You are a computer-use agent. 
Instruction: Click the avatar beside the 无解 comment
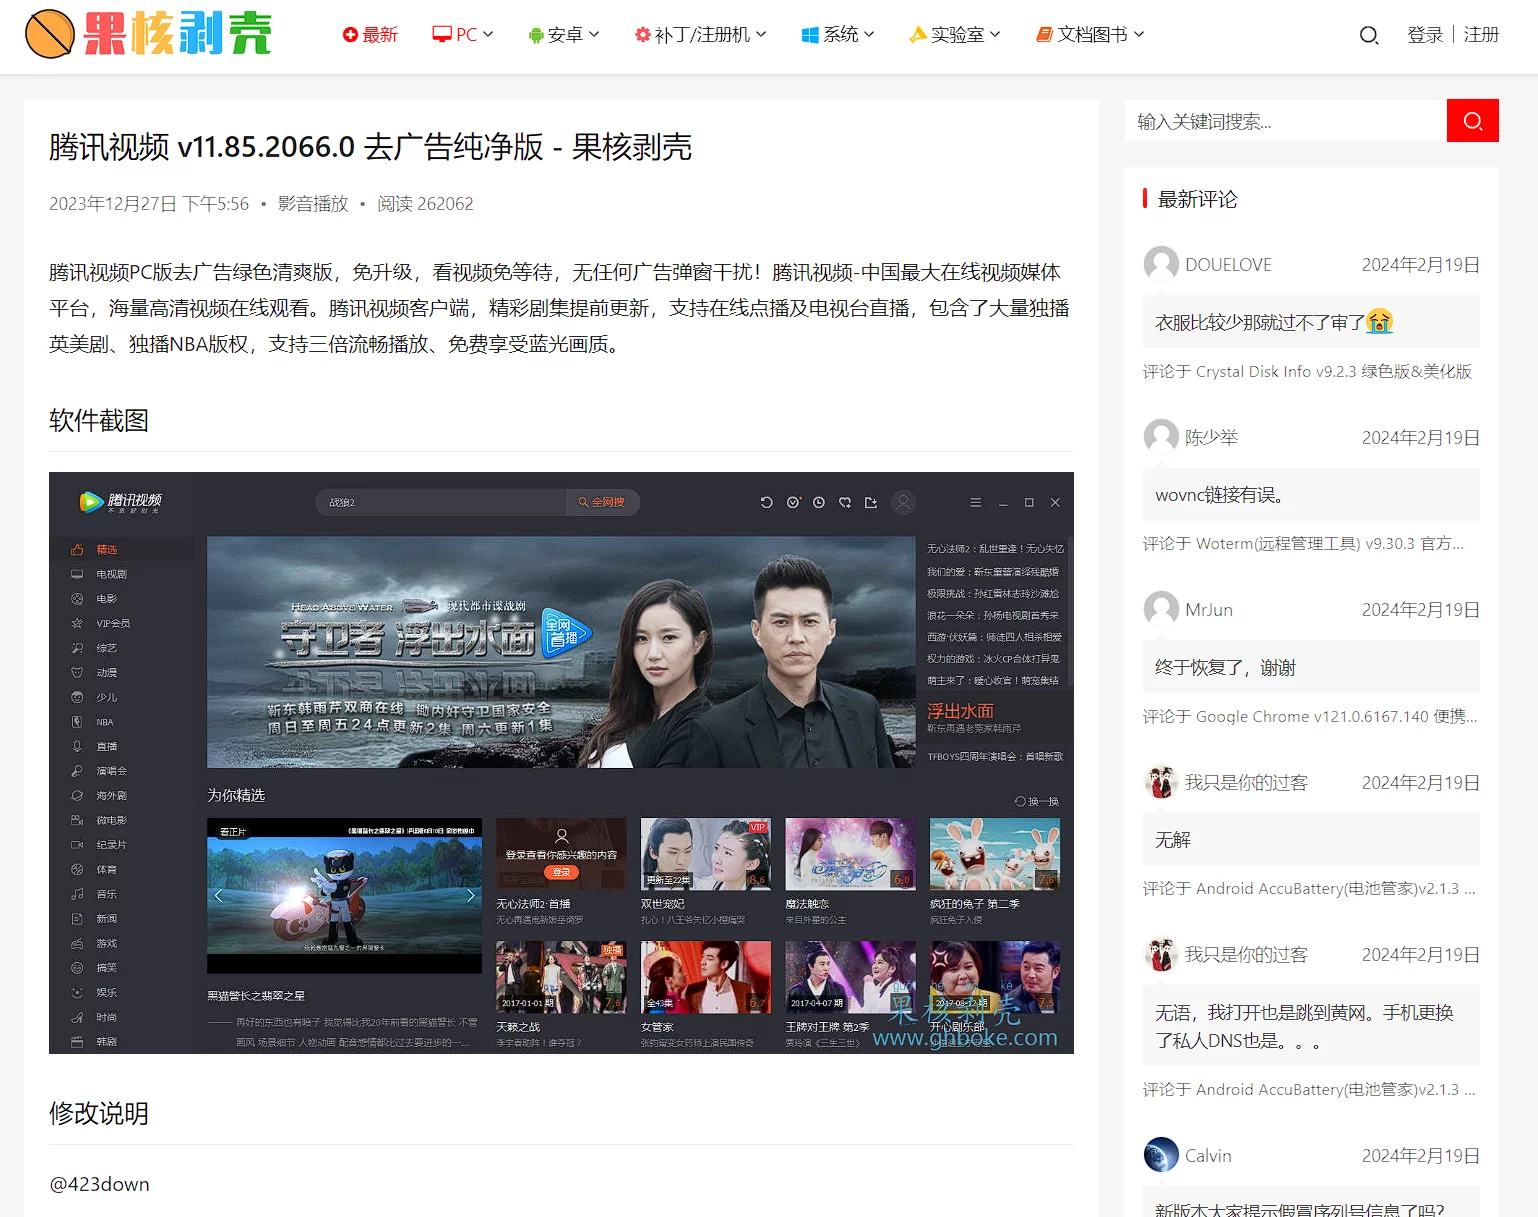(x=1160, y=782)
